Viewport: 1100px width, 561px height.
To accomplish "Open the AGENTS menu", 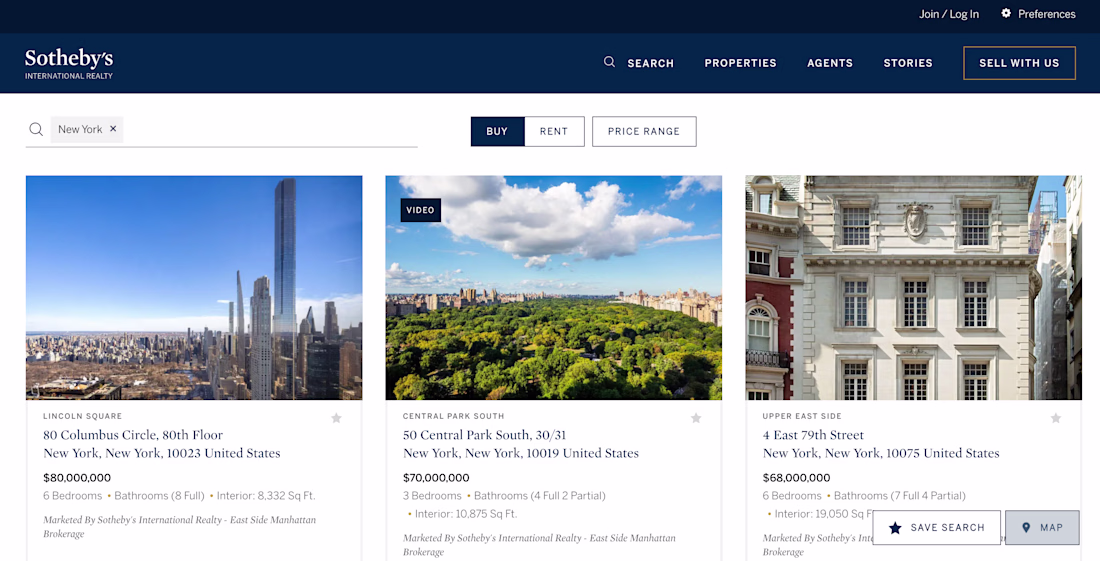I will click(x=830, y=63).
